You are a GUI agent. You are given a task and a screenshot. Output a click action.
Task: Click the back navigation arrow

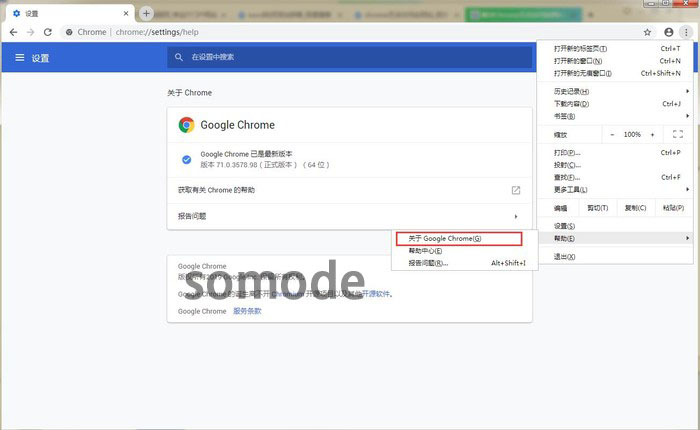point(13,32)
